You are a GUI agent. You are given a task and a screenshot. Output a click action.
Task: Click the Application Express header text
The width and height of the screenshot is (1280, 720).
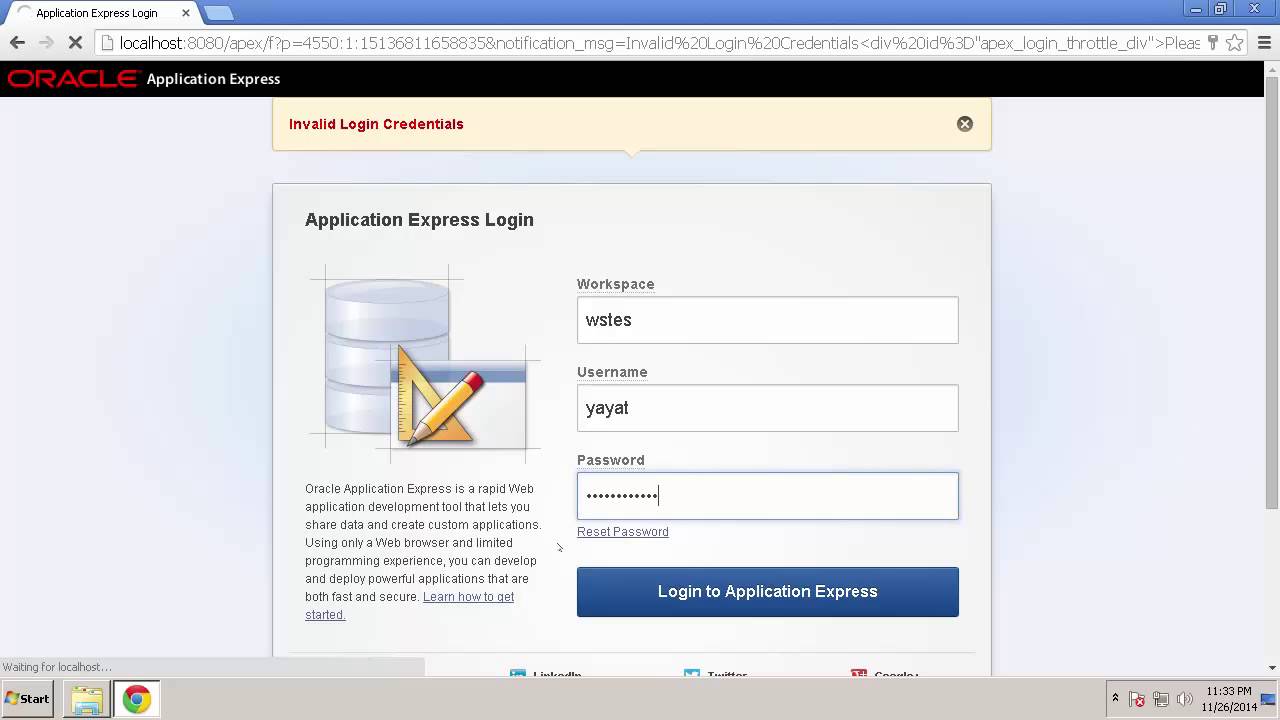tap(213, 79)
